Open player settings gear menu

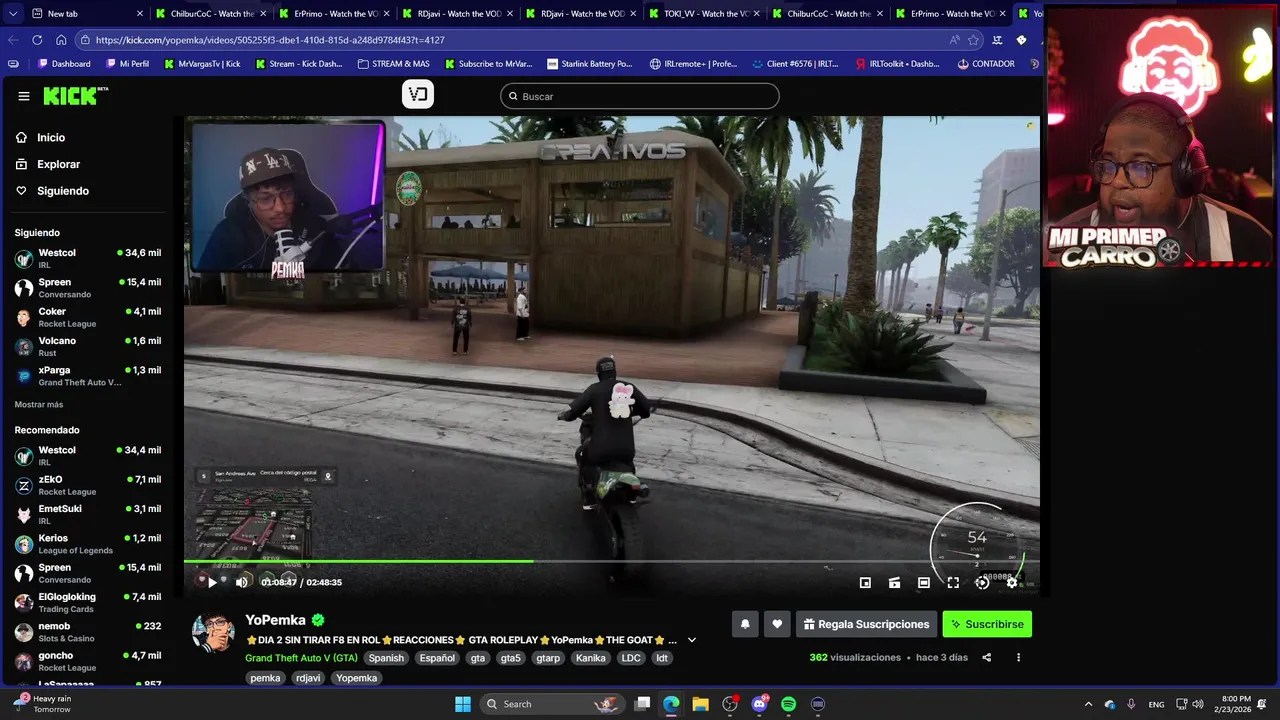(1011, 582)
